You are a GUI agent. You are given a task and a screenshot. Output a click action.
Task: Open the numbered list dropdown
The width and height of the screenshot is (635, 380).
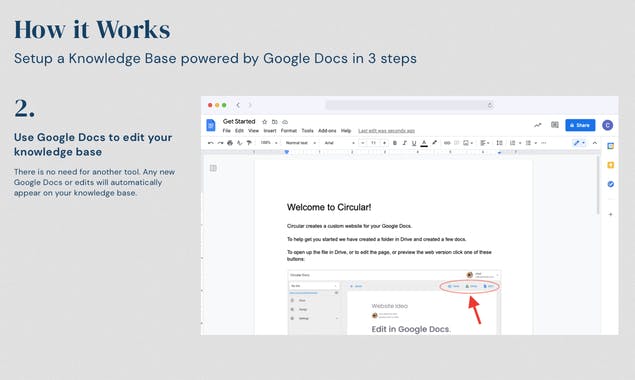click(x=515, y=143)
